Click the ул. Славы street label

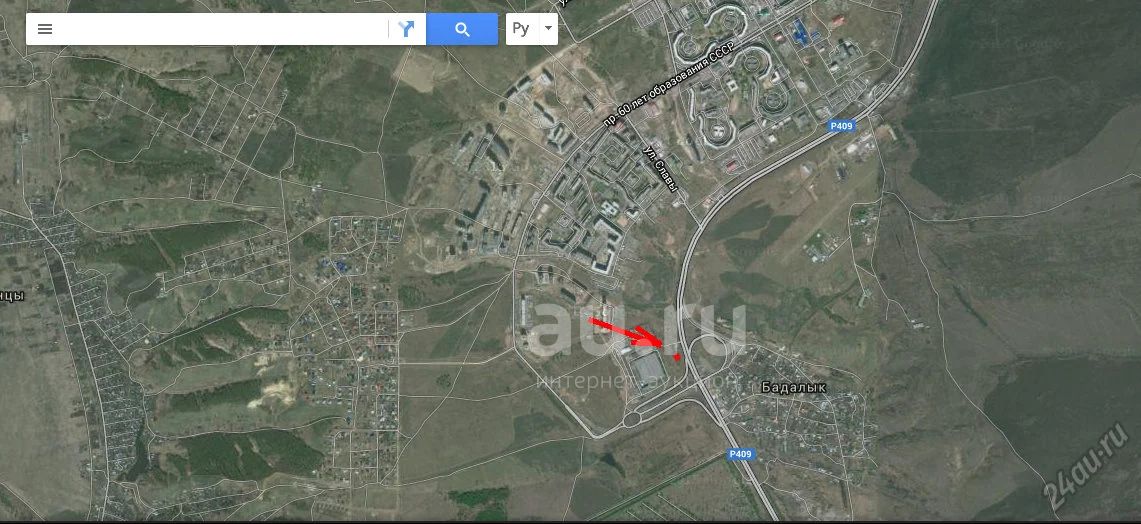coord(661,169)
